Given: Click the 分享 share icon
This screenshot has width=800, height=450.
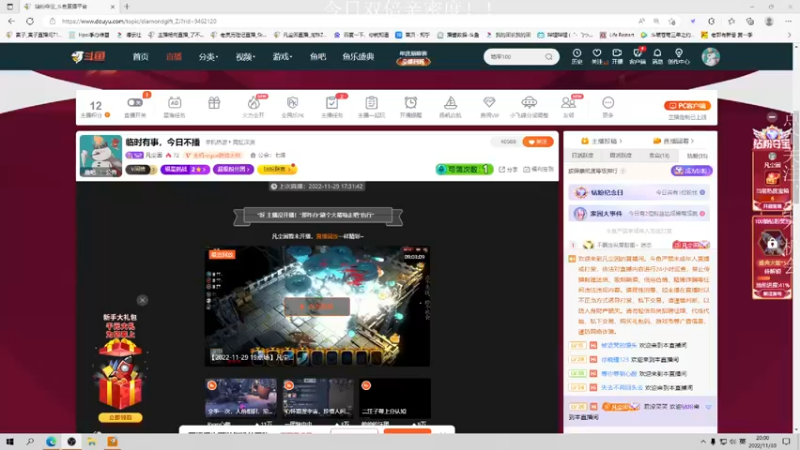Looking at the screenshot, I should point(508,169).
